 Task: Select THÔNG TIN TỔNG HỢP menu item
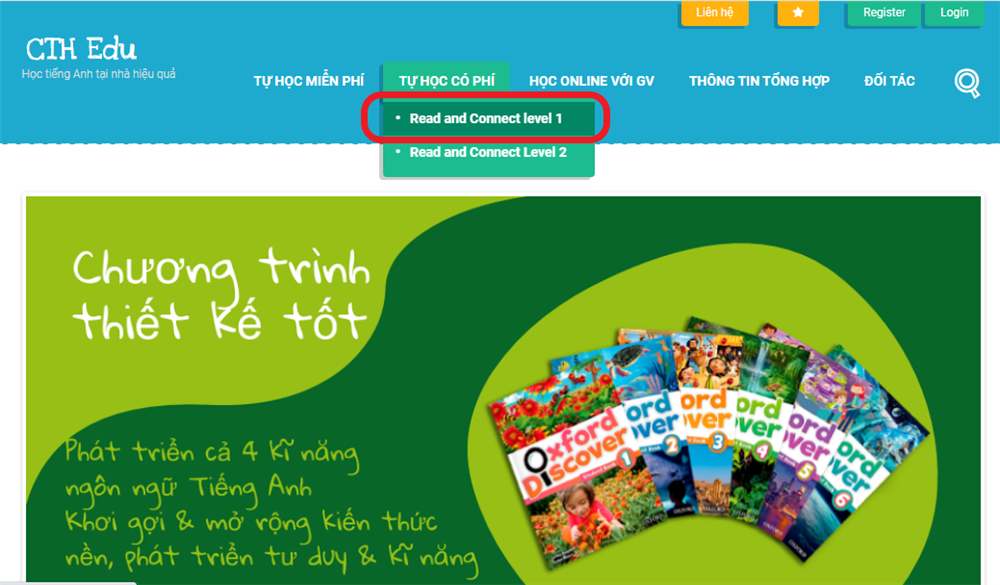(x=759, y=81)
